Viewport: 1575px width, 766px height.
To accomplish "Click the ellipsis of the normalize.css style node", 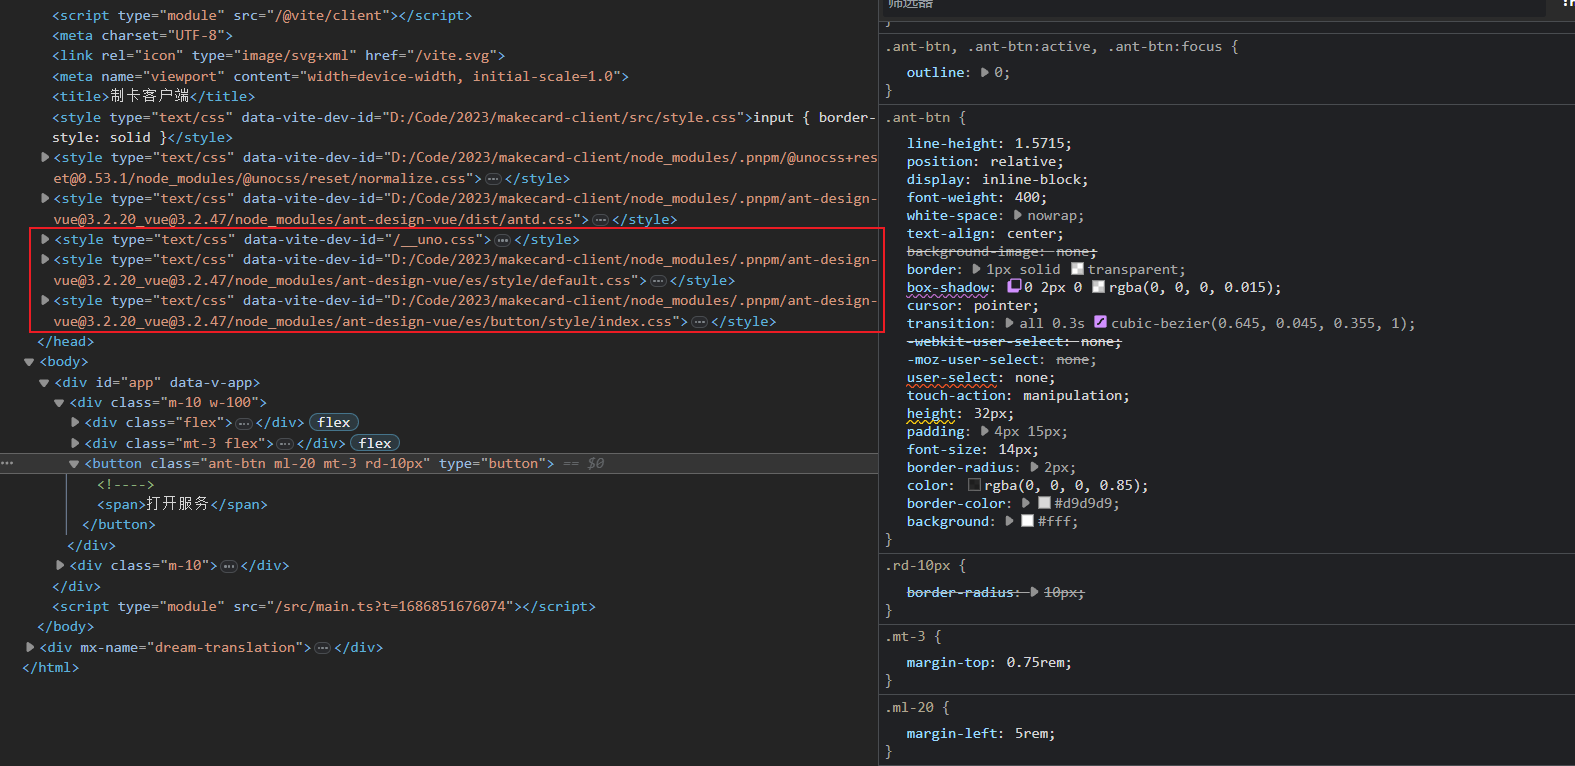I will (493, 179).
